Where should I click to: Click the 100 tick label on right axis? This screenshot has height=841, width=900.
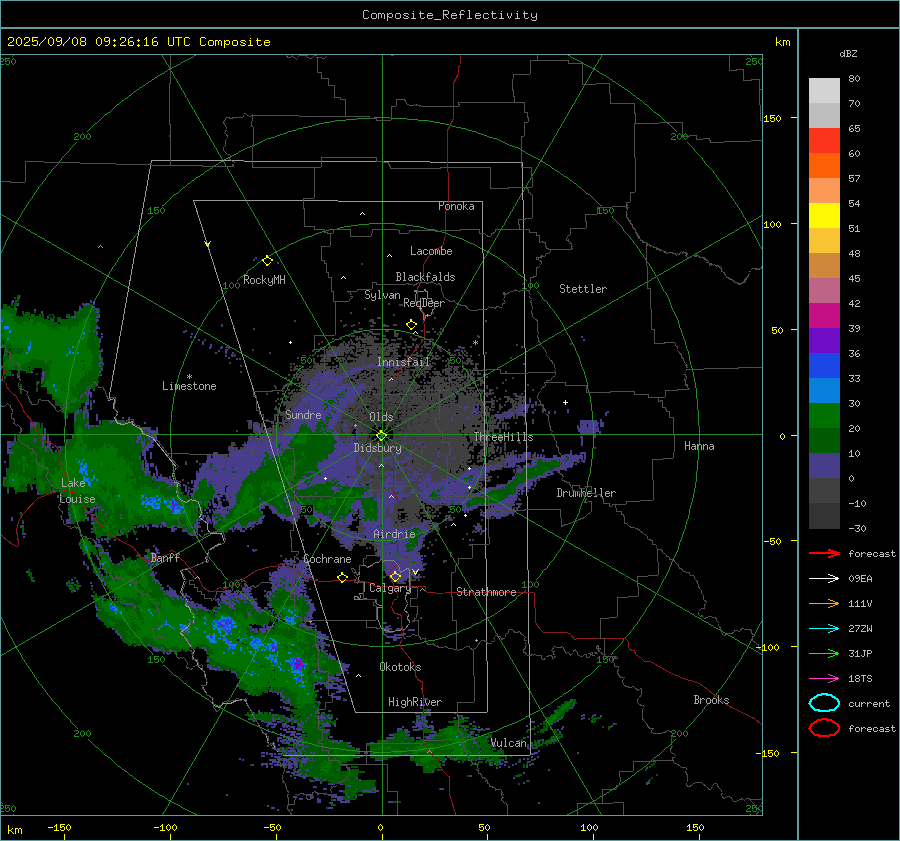tap(772, 224)
